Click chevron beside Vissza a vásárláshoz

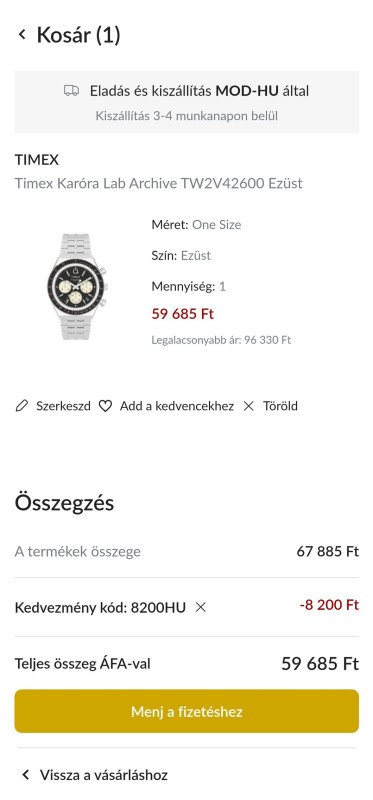click(26, 776)
